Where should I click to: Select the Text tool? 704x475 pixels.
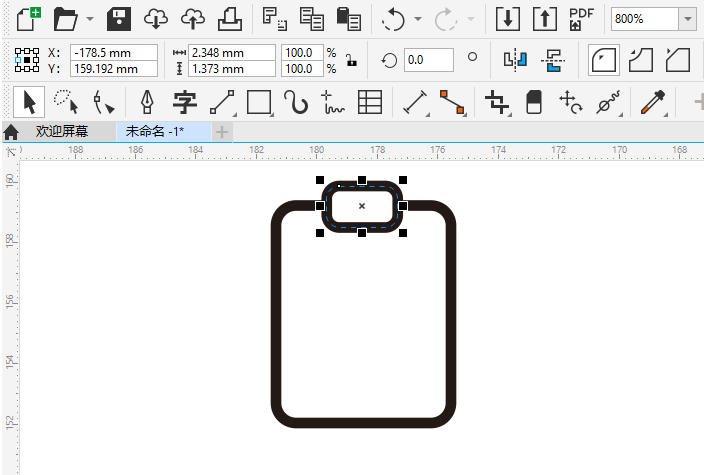[185, 102]
